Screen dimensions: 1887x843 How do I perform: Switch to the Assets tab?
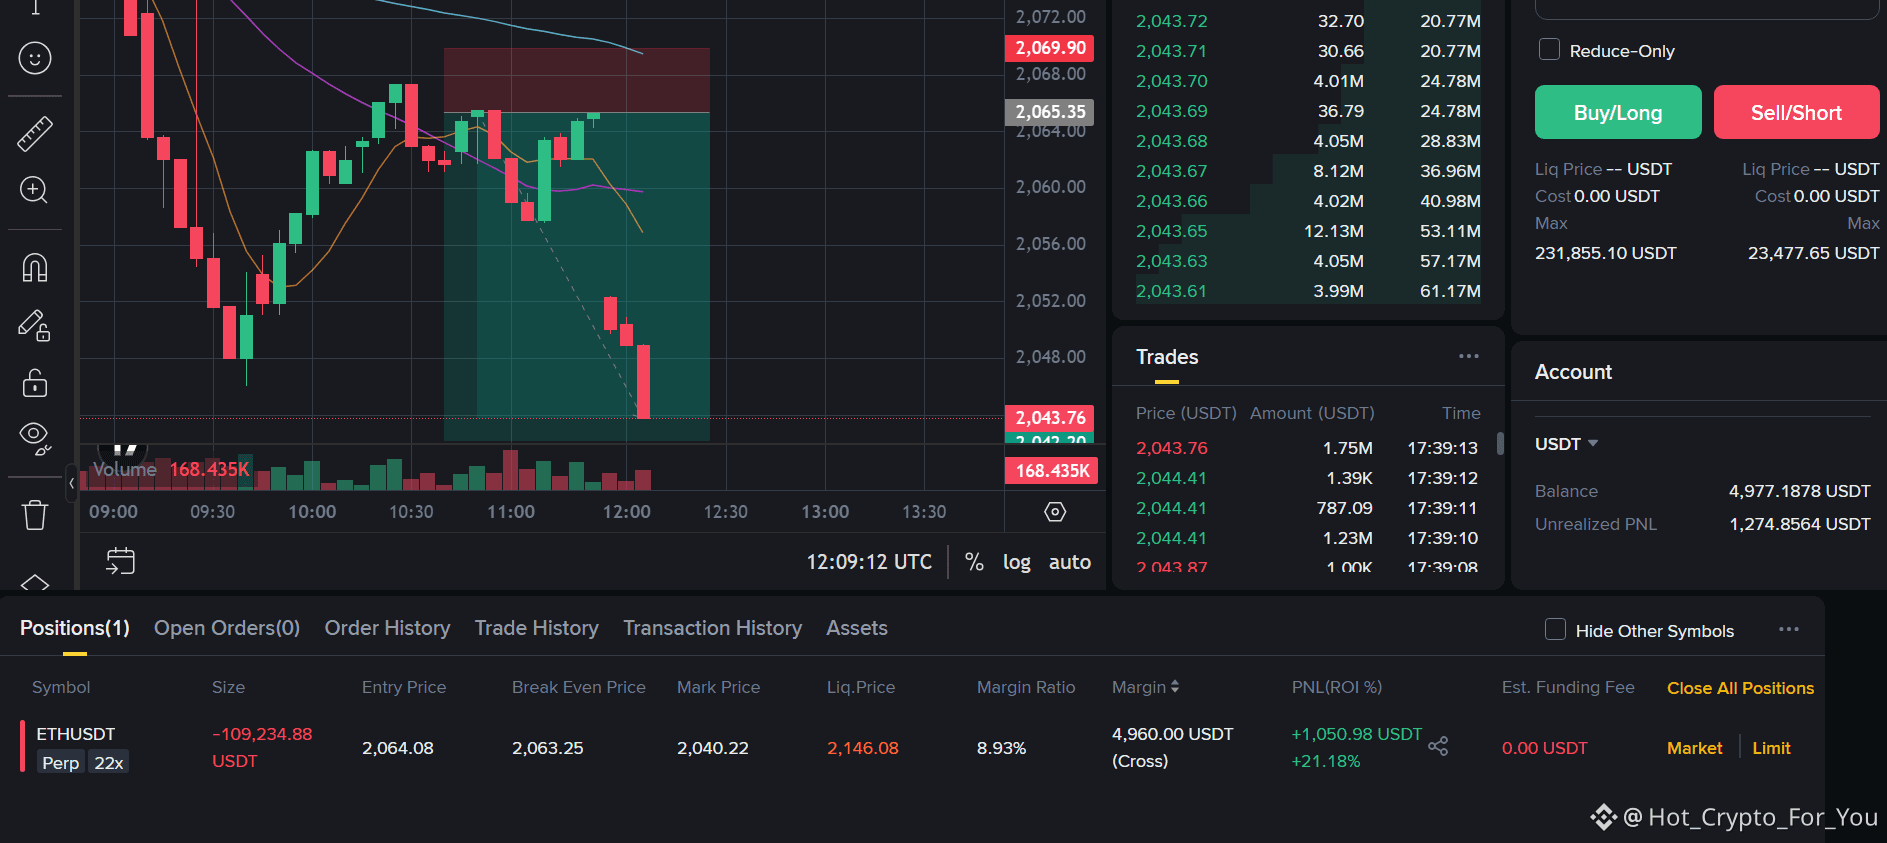pos(857,628)
